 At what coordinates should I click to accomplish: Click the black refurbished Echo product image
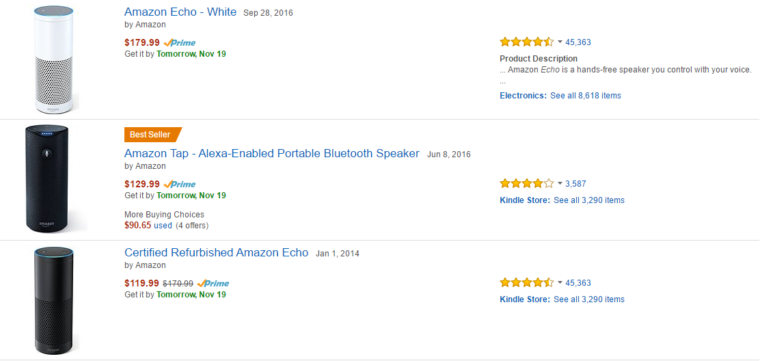point(54,301)
